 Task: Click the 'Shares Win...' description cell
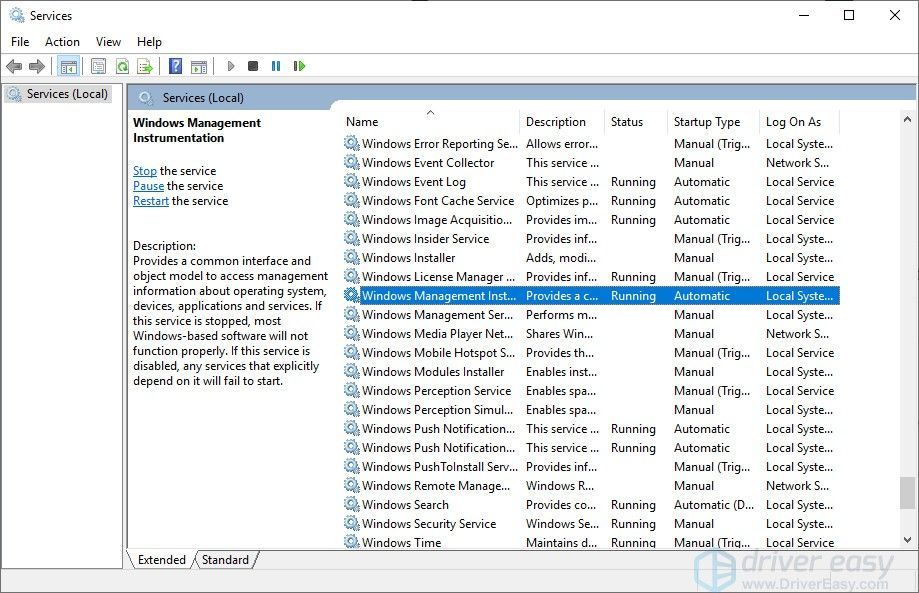pyautogui.click(x=559, y=333)
